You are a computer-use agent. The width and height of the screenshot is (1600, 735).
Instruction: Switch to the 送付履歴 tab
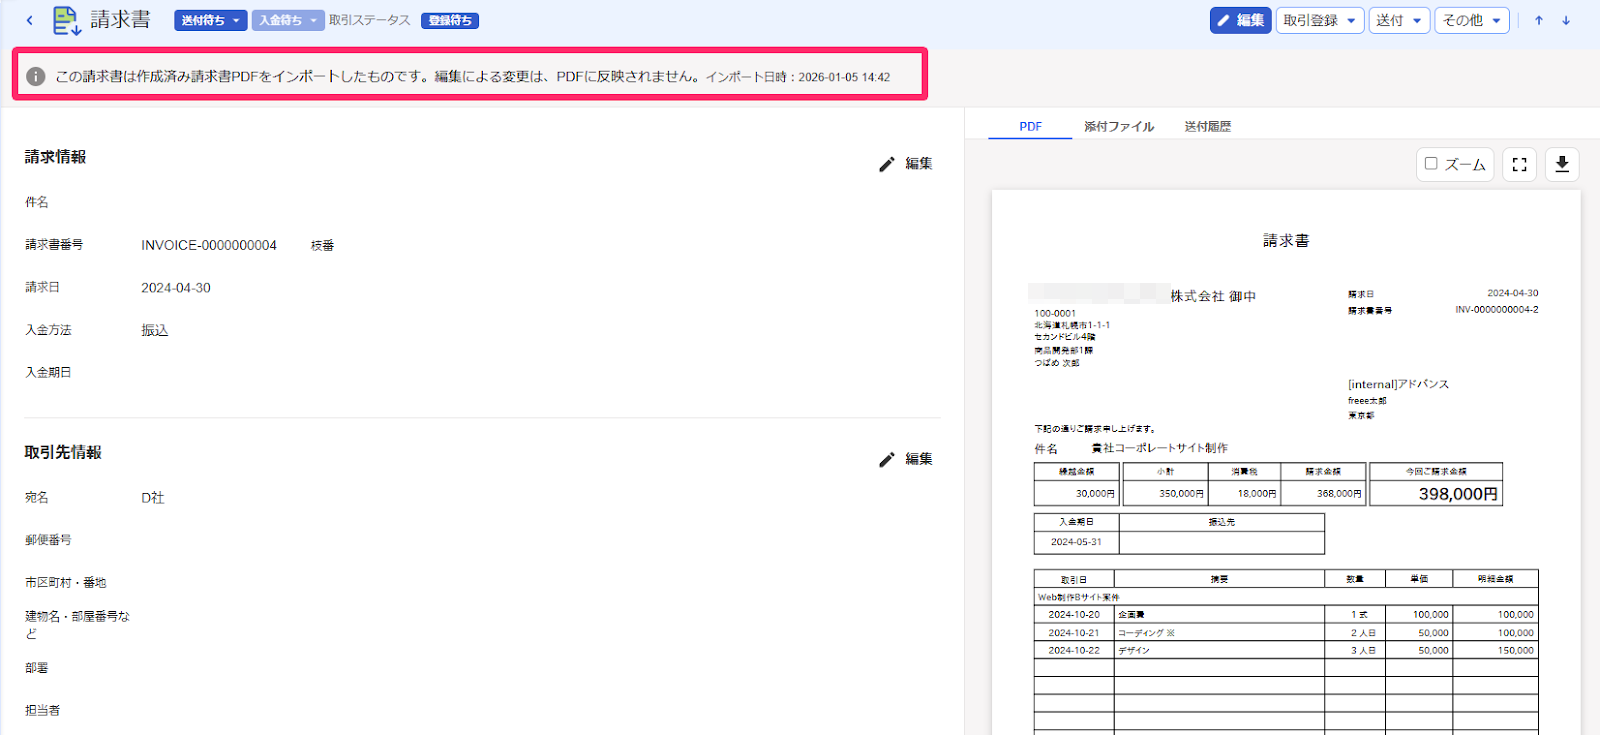1208,126
